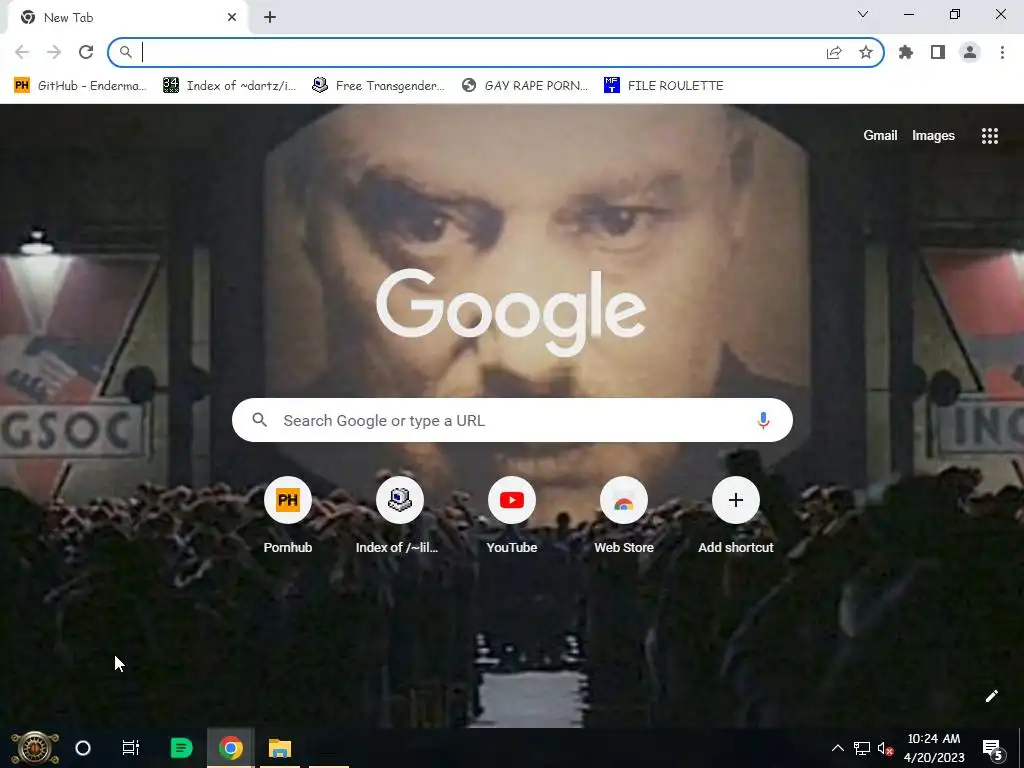The image size is (1024, 768).
Task: Open the YouTube shortcut
Action: pyautogui.click(x=511, y=516)
